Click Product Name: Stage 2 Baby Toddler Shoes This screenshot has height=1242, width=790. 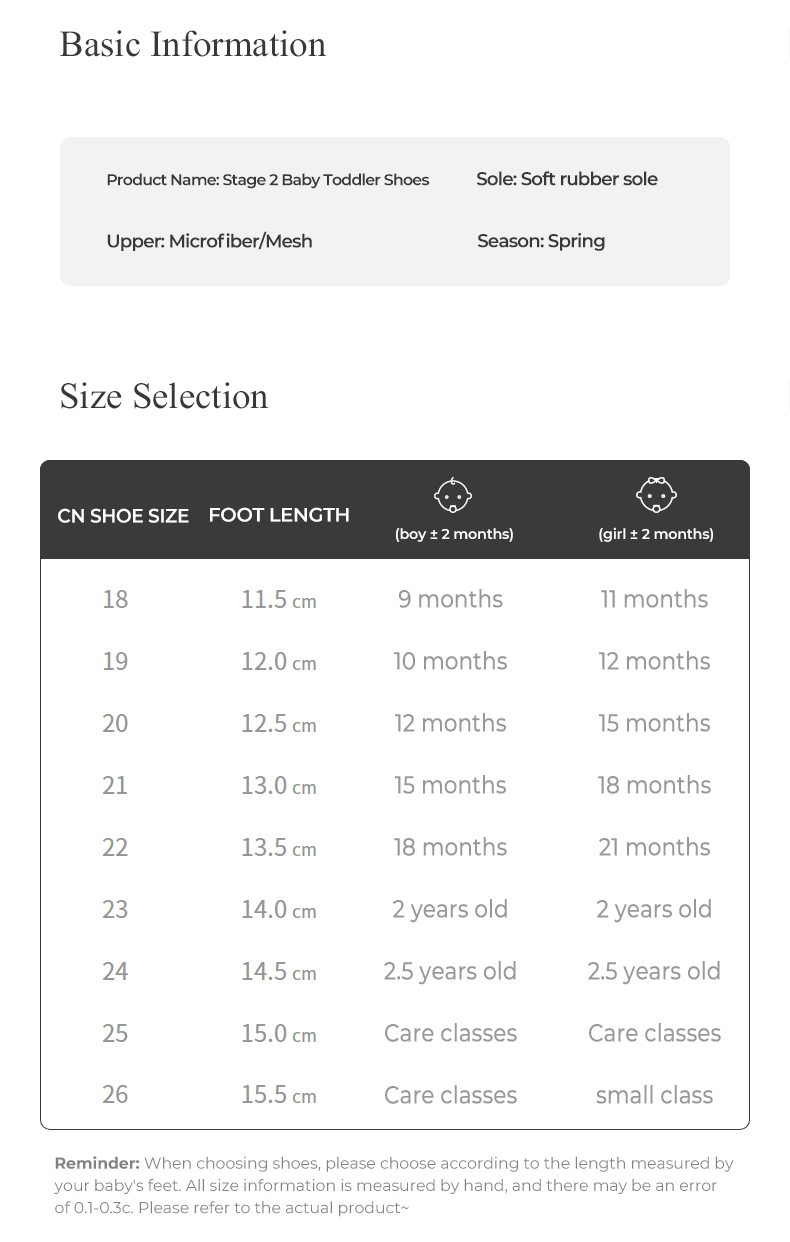268,180
